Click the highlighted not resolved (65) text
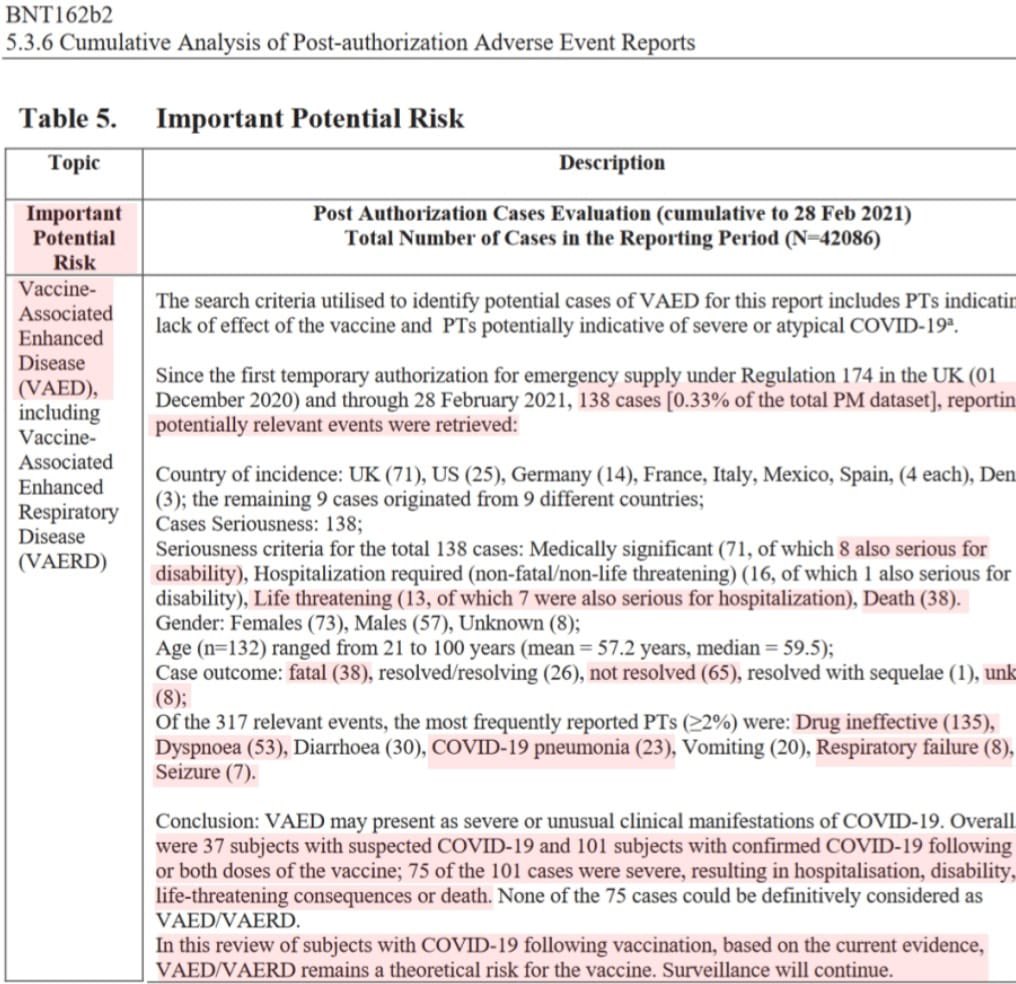 point(664,672)
